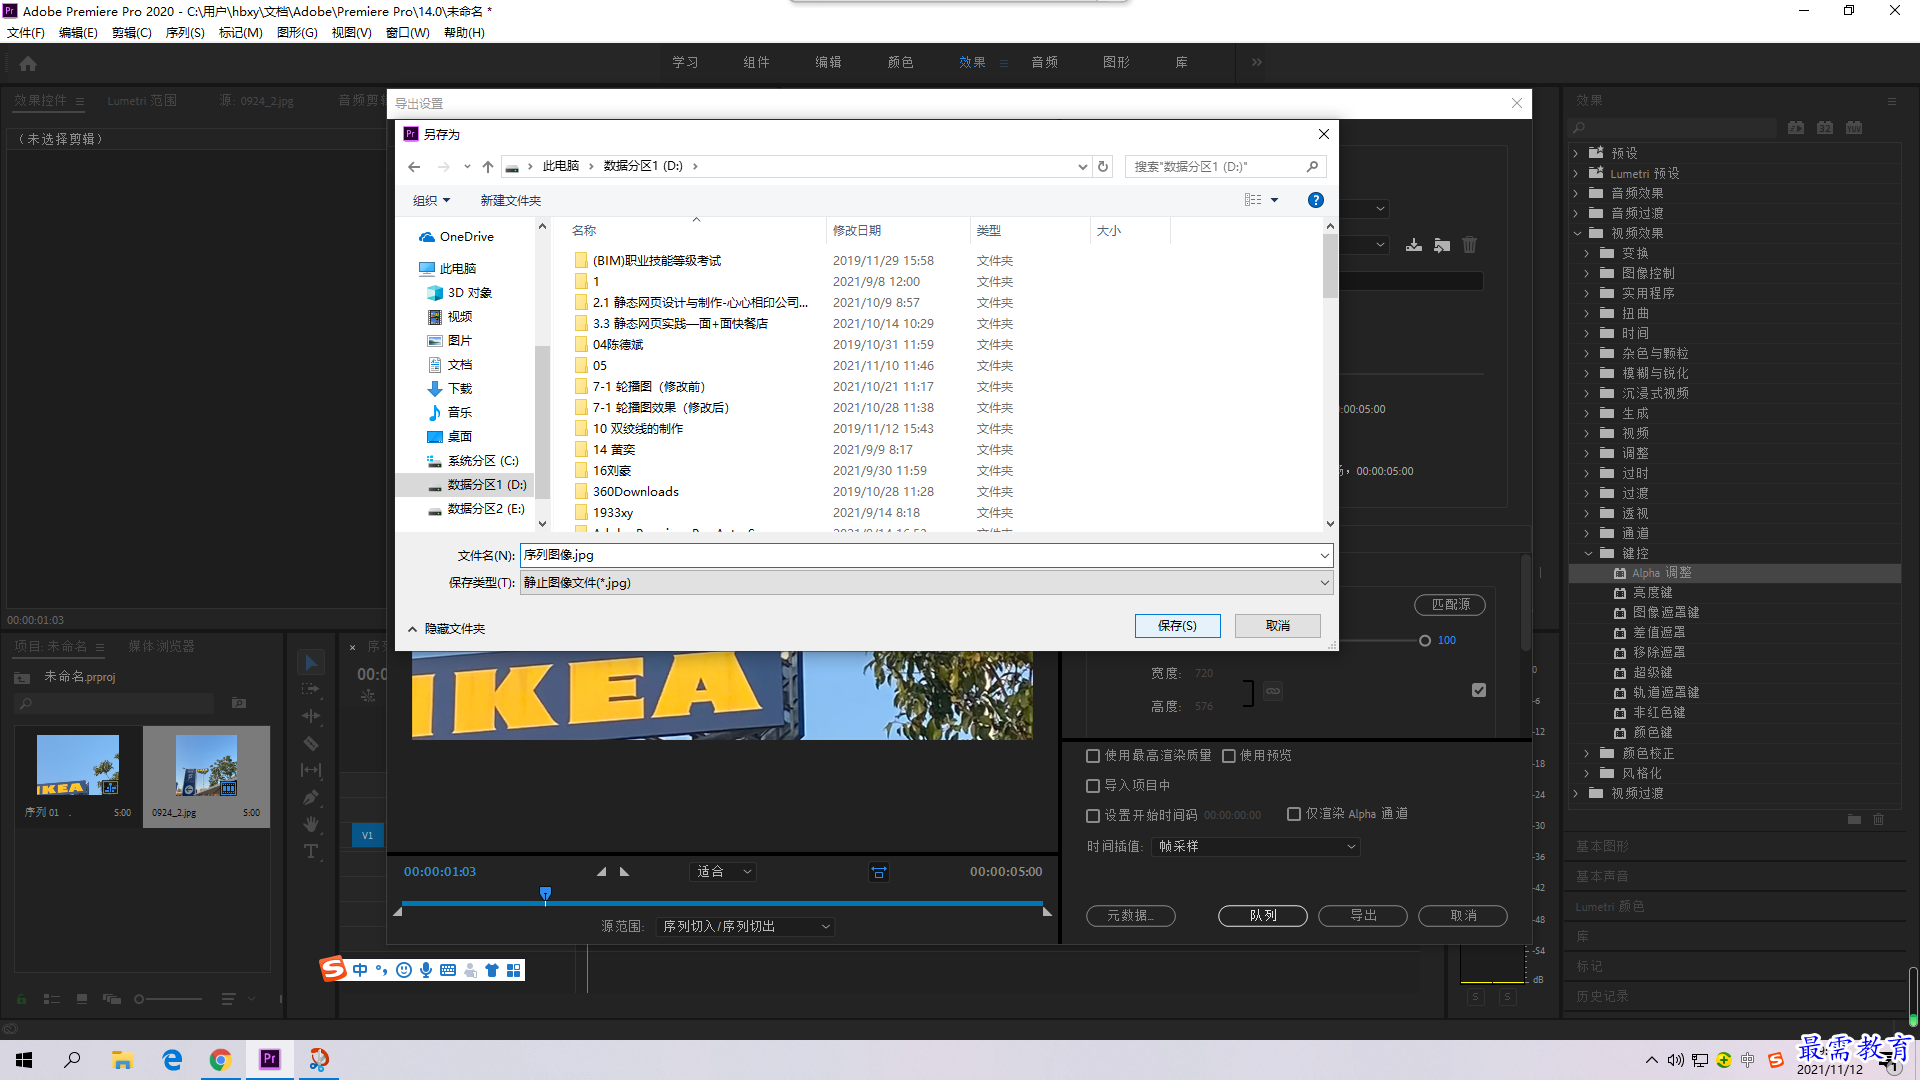Viewport: 1920px width, 1080px height.
Task: Expand the Video Transitions folder
Action: click(1576, 793)
